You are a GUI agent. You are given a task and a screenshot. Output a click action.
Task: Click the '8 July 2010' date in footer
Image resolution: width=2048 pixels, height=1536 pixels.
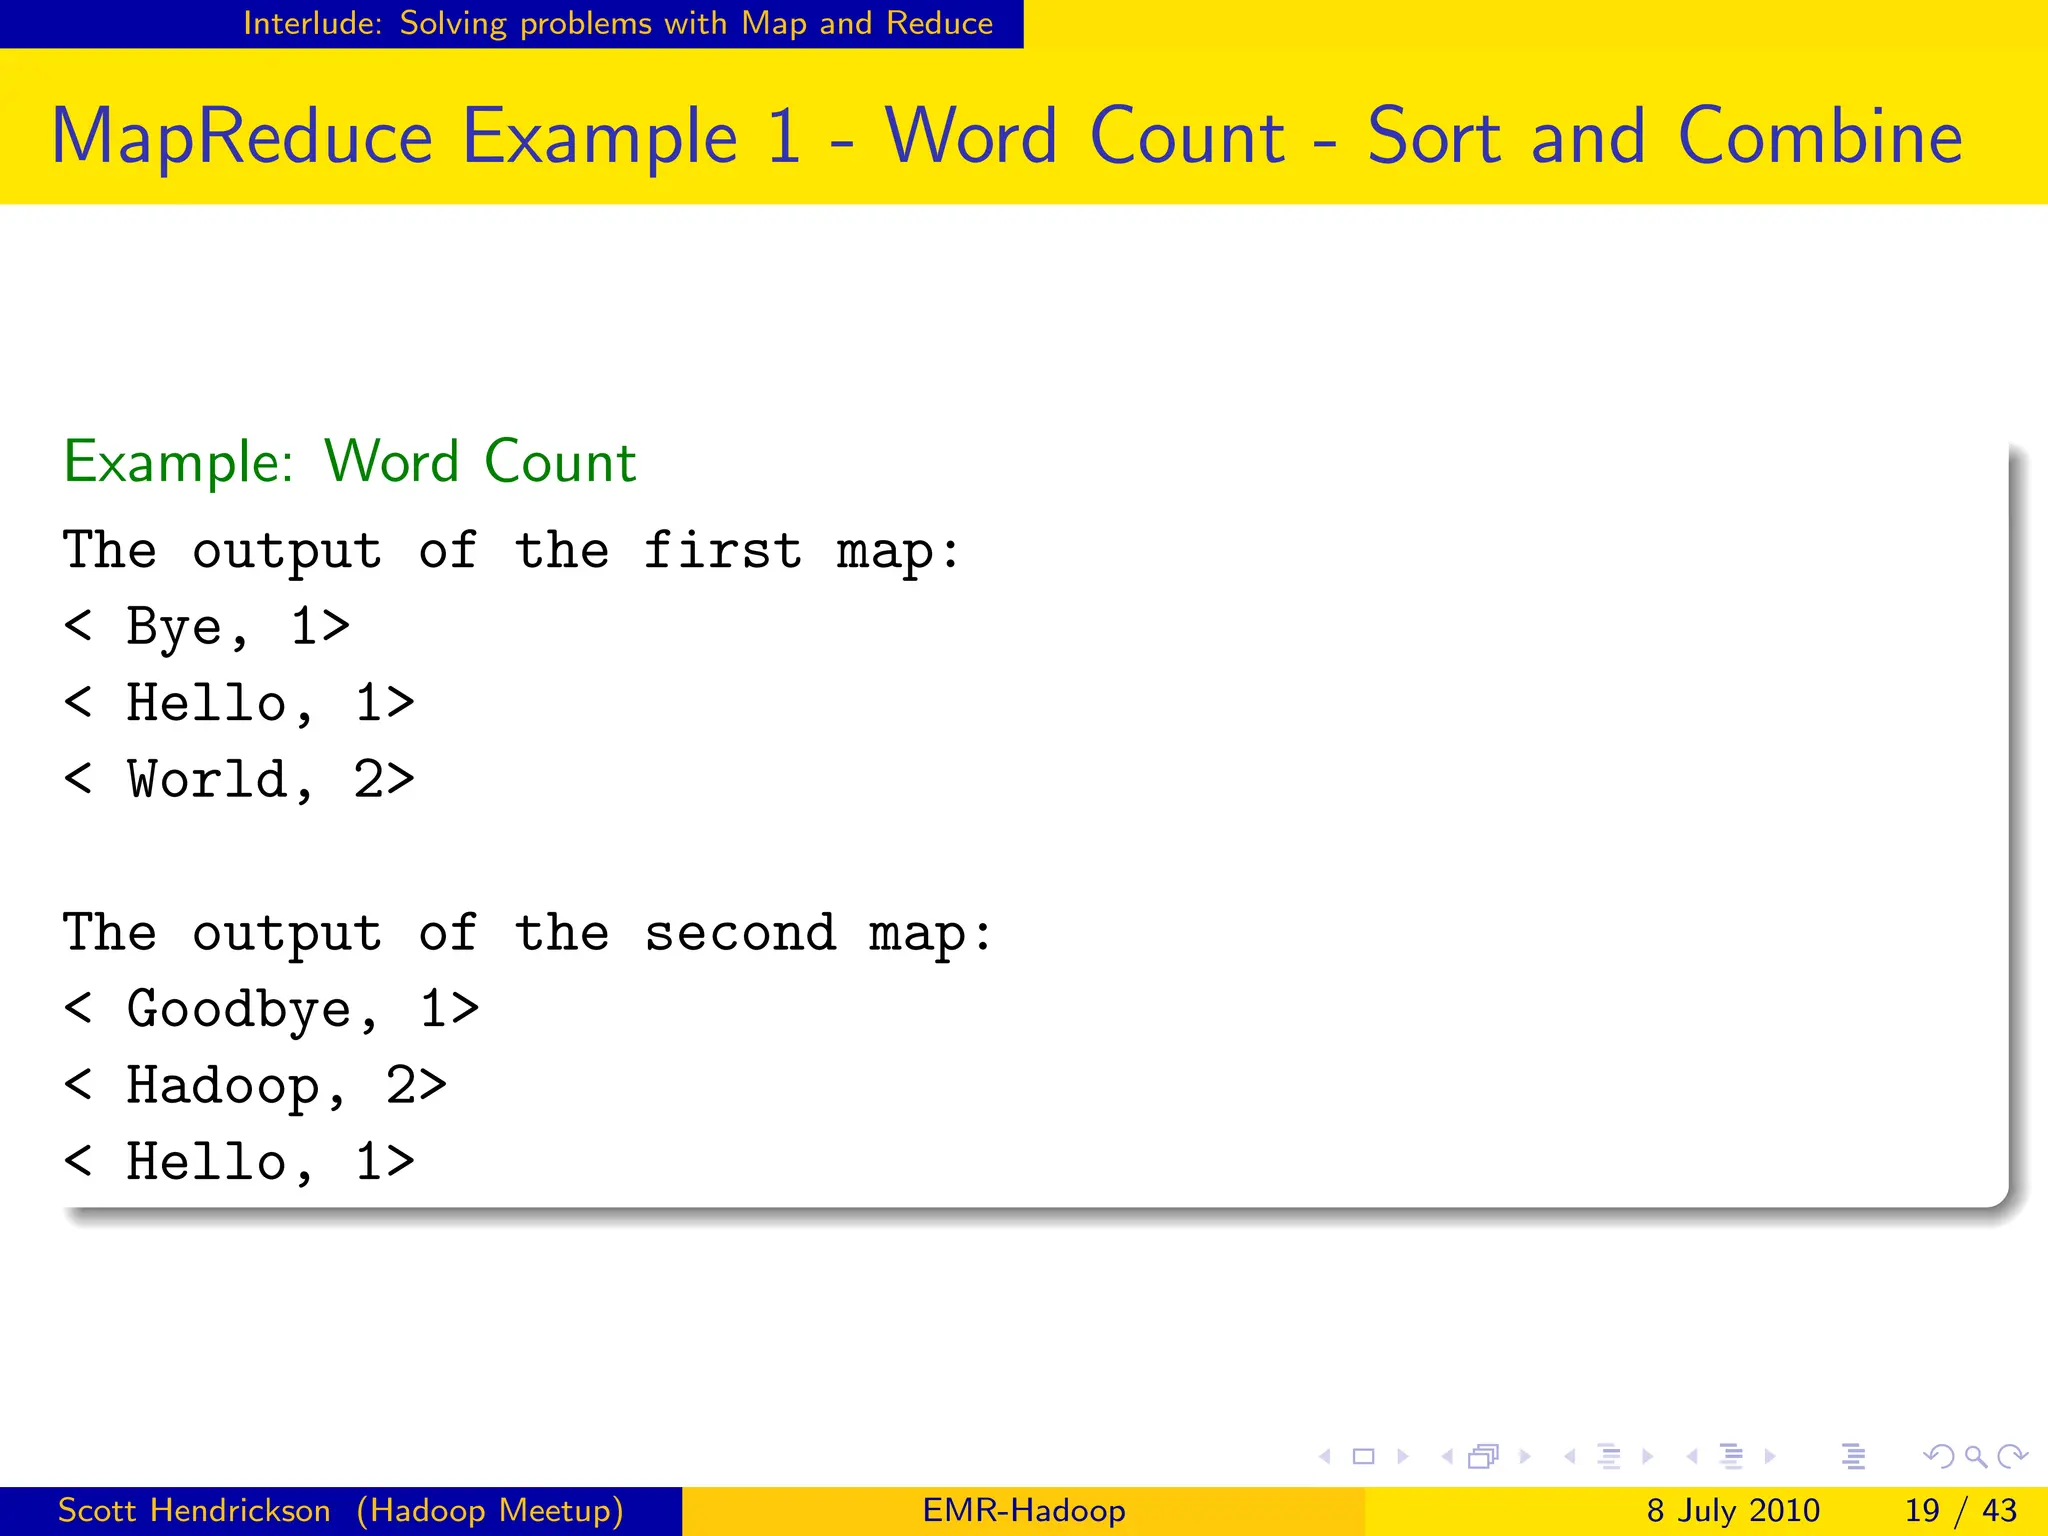1733,1510
